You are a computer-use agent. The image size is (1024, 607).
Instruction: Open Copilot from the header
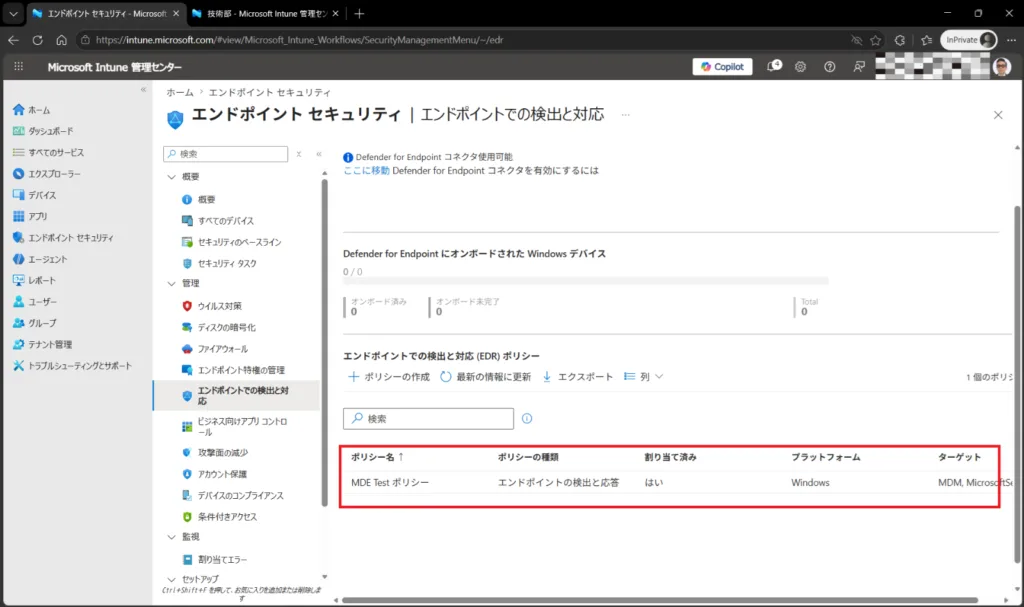click(x=722, y=67)
